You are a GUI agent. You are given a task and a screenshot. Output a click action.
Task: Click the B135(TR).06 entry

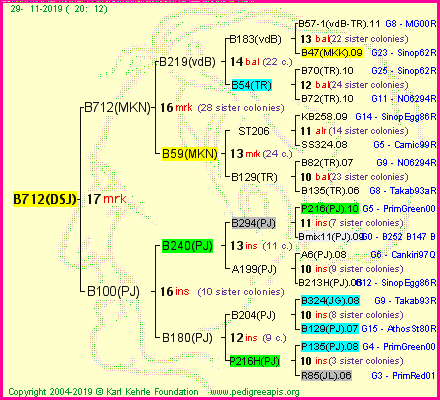pos(330,191)
